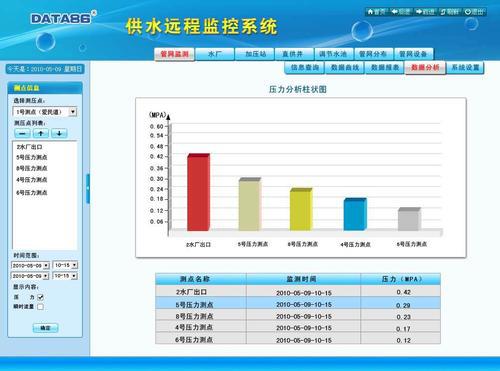The height and width of the screenshot is (371, 500).
Task: Select 5号压力测点 in the measuring point list
Action: click(32, 157)
